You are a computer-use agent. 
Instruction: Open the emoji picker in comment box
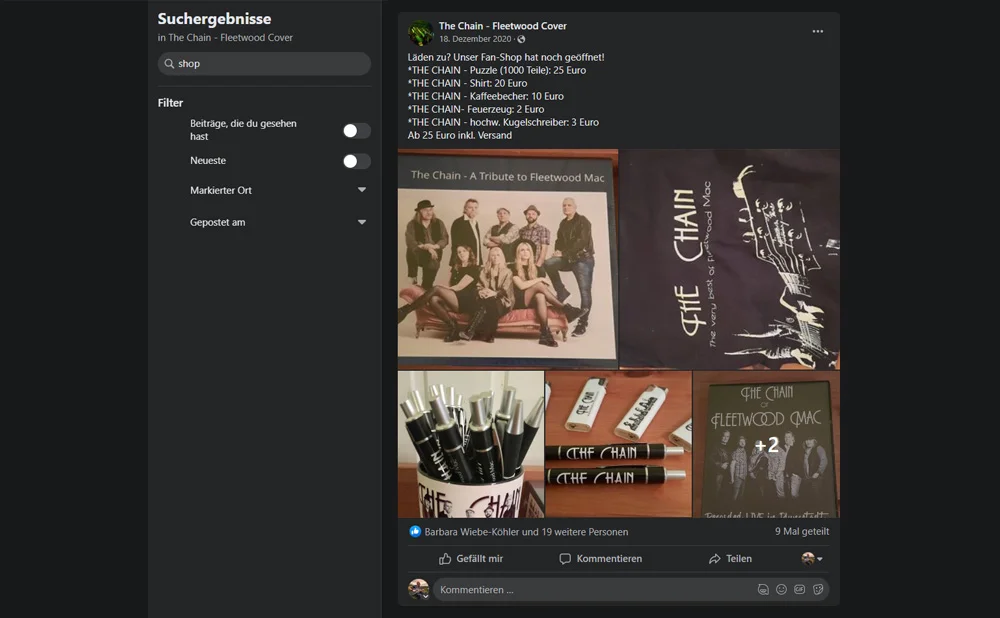[781, 589]
